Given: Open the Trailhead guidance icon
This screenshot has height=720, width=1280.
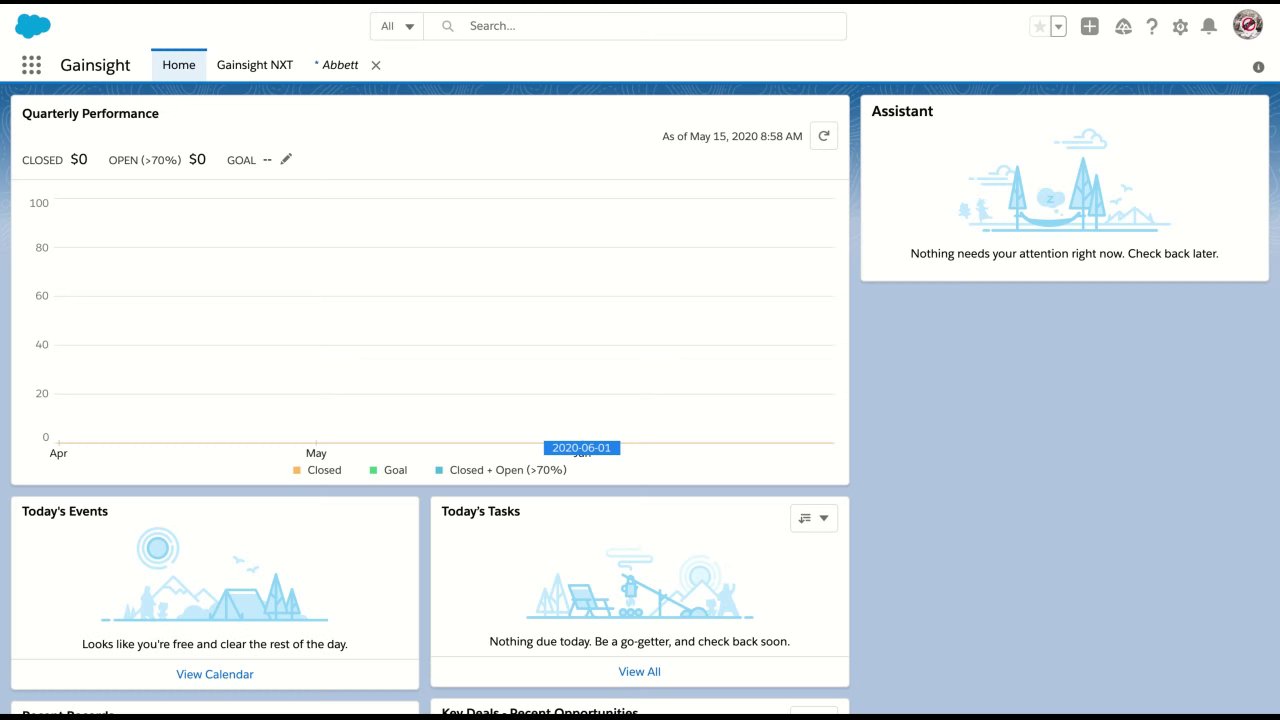Looking at the screenshot, I should (1123, 27).
